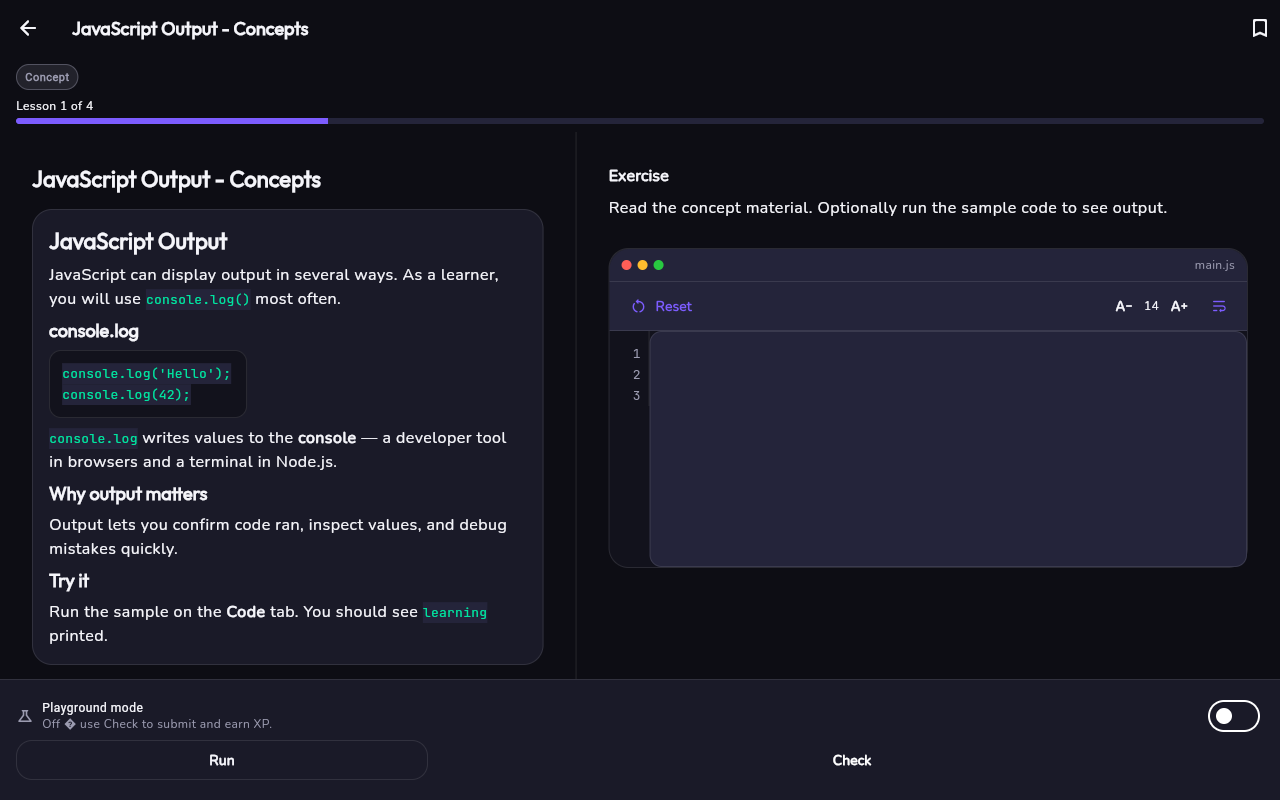Enable the Playground mode switch
1280x800 pixels.
(x=1234, y=716)
